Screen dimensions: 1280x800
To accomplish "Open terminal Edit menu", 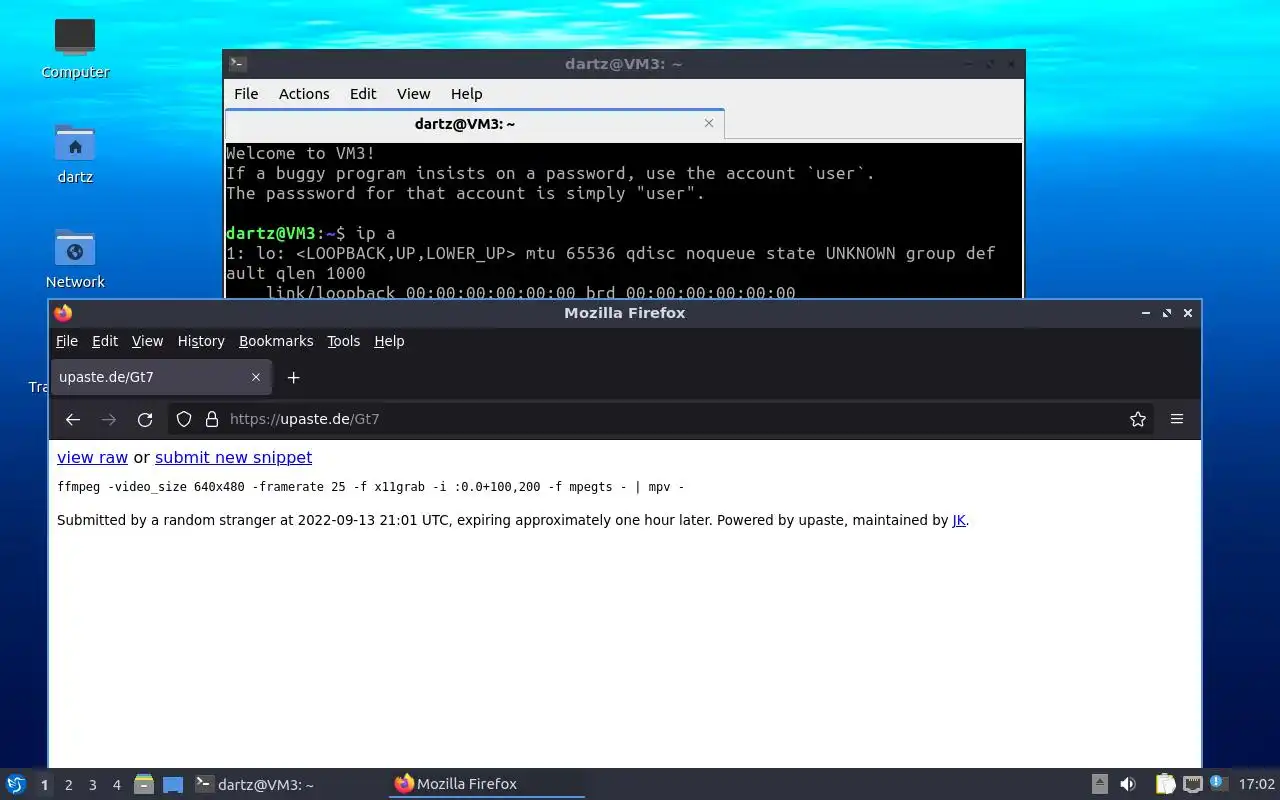I will [x=363, y=94].
